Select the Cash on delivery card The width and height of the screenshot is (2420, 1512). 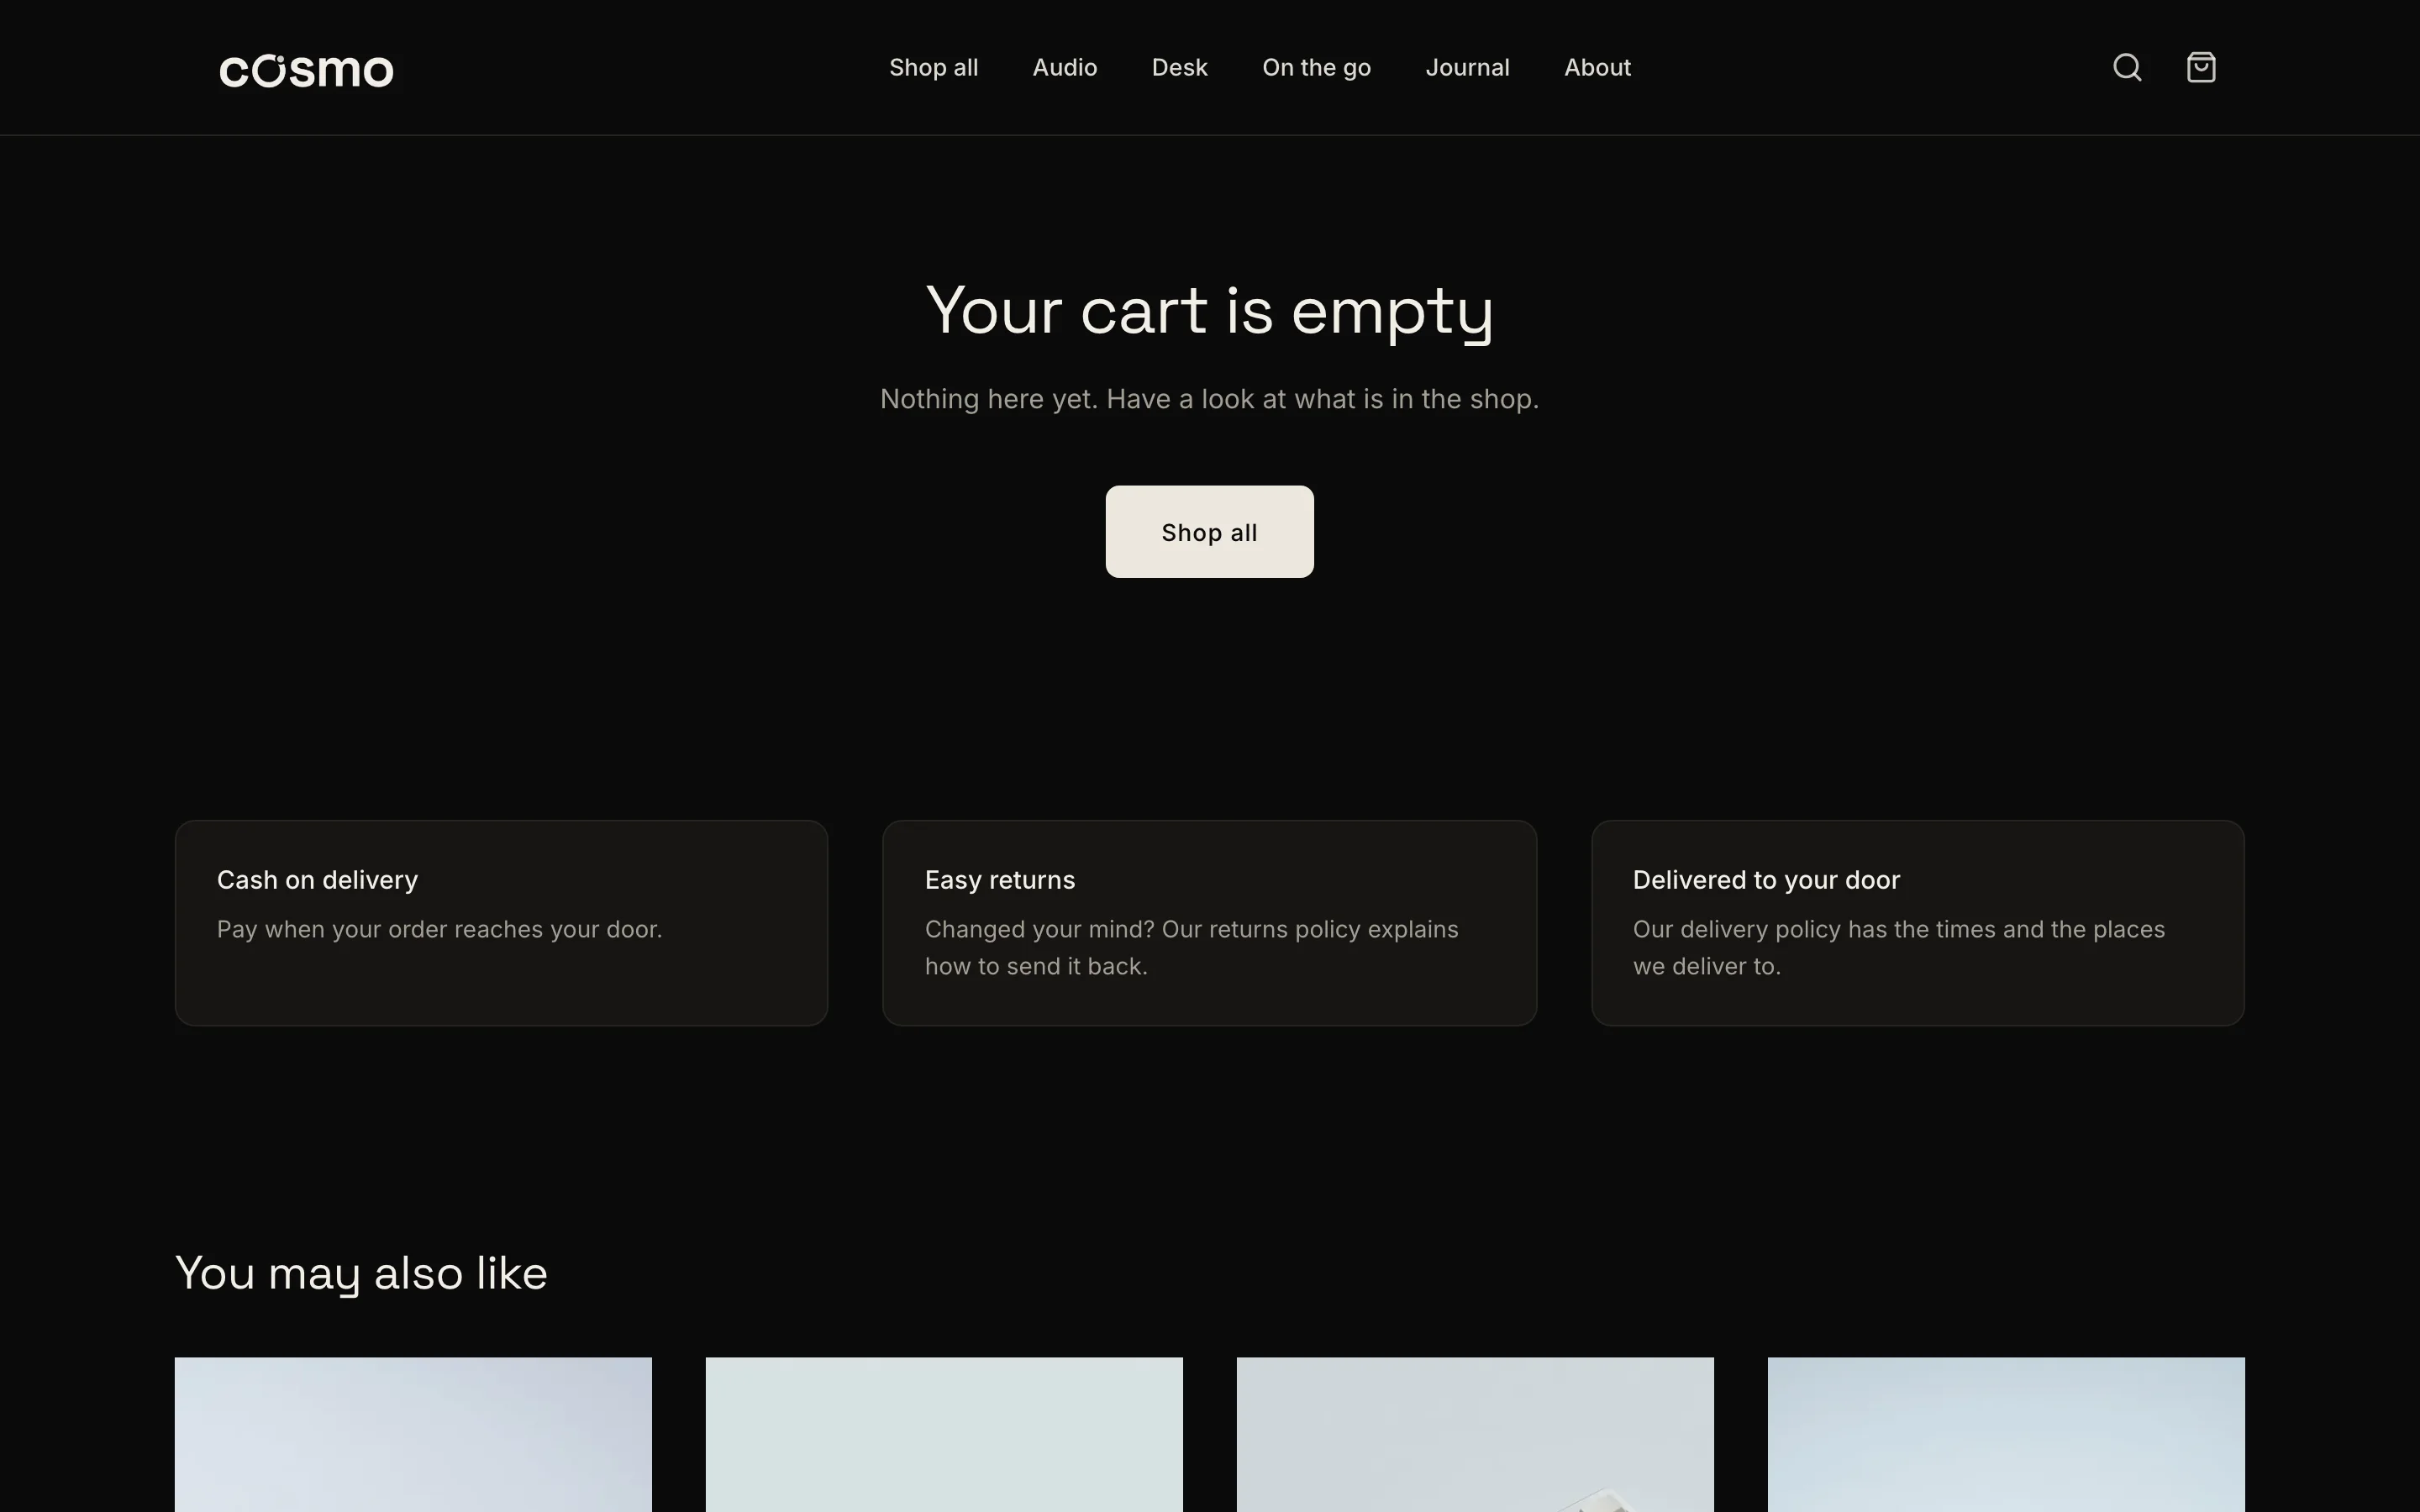501,923
